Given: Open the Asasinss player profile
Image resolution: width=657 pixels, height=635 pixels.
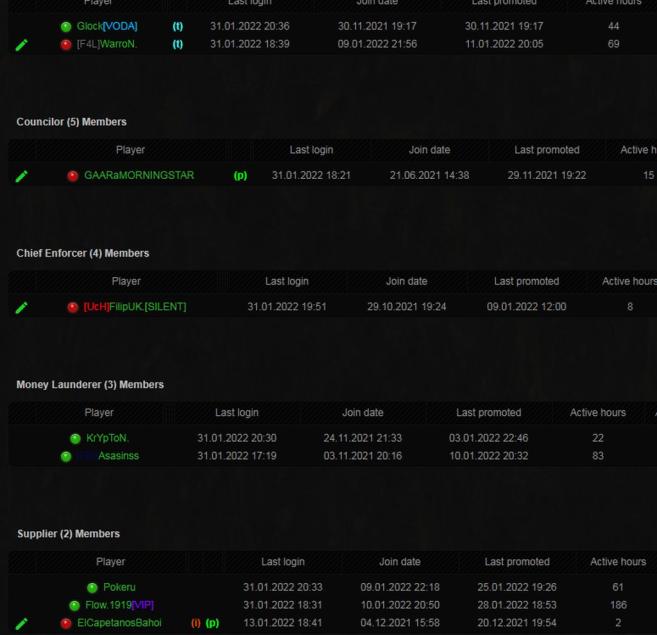Looking at the screenshot, I should pyautogui.click(x=118, y=456).
